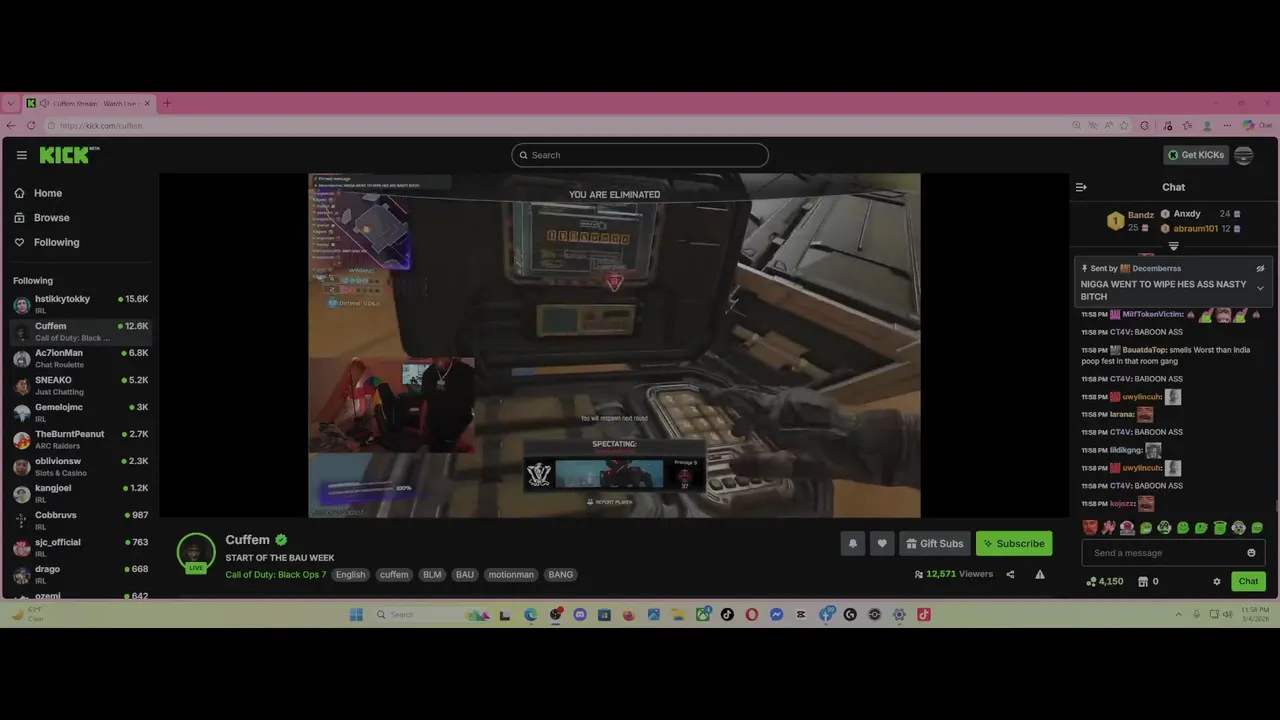The image size is (1280, 720).
Task: Select the cuffem stream tag
Action: click(x=394, y=575)
